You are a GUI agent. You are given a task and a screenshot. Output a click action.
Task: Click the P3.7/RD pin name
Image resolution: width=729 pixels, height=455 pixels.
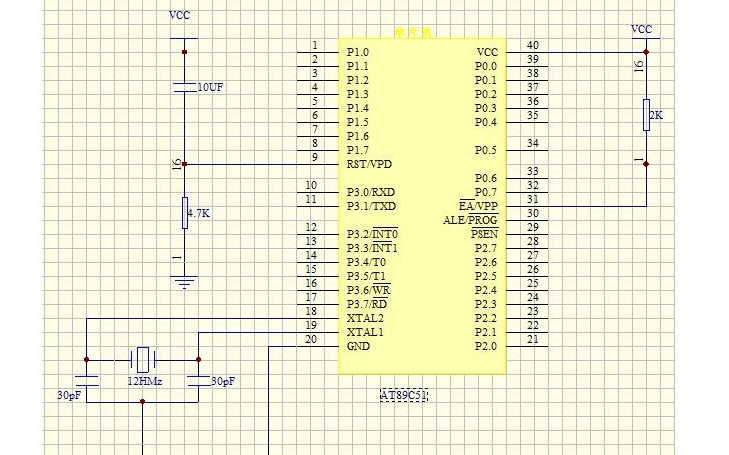coord(367,303)
